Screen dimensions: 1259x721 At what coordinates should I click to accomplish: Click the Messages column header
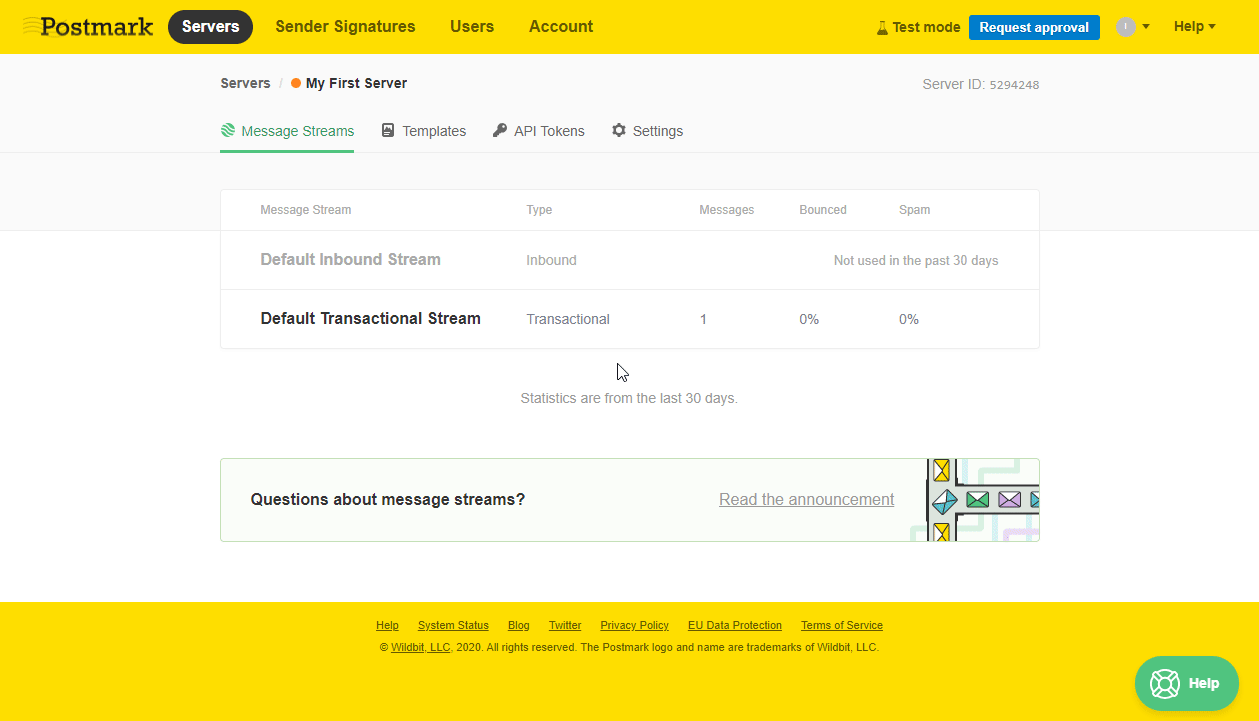point(727,210)
